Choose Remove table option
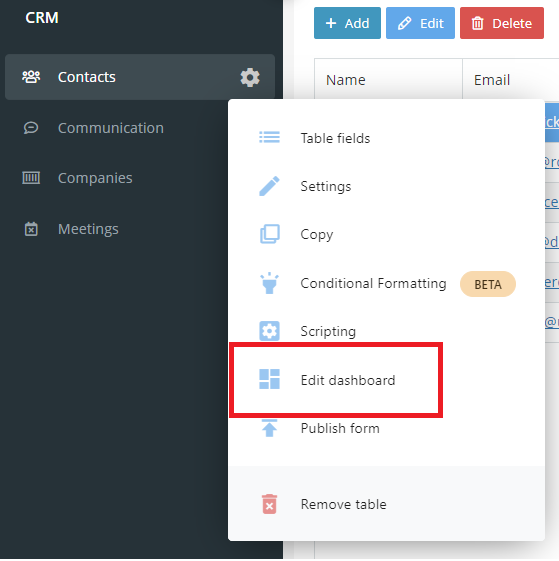The height and width of the screenshot is (561, 559). tap(387, 504)
